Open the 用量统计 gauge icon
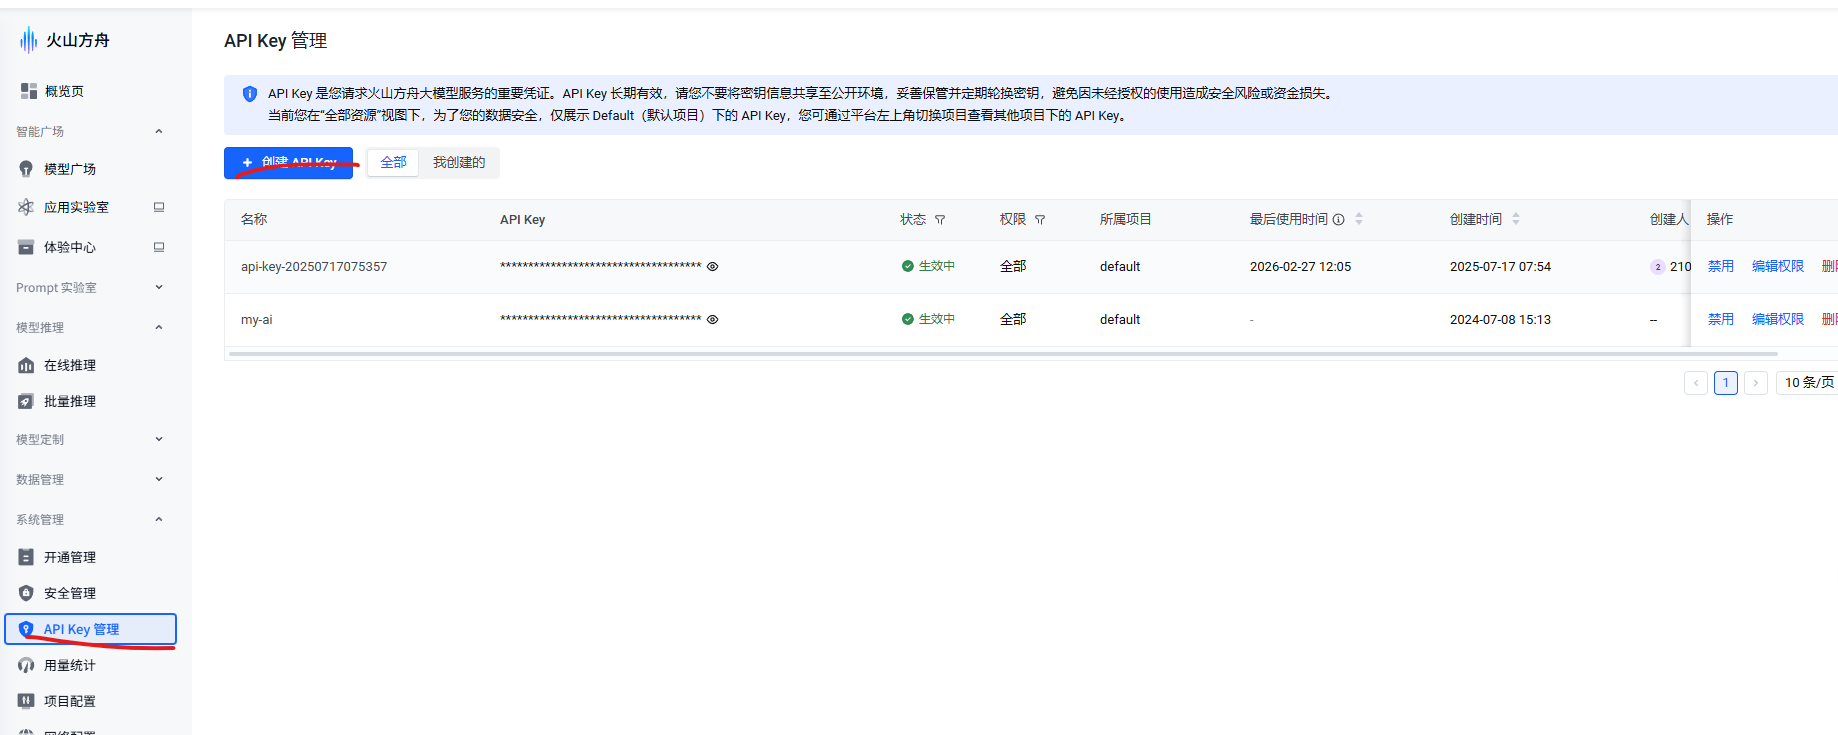The image size is (1838, 735). [x=26, y=665]
